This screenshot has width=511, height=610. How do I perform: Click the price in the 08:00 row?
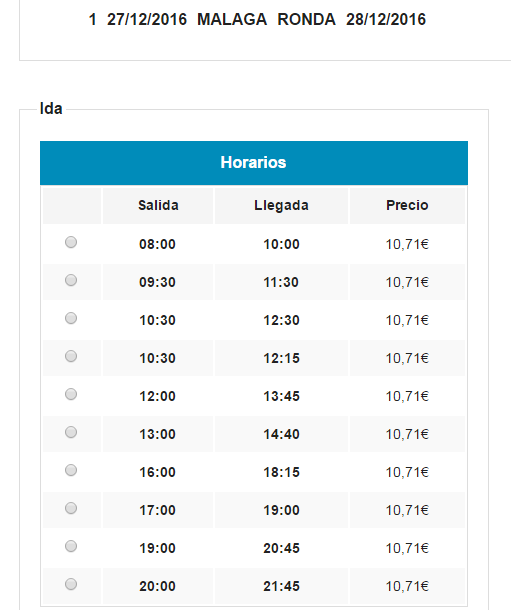click(x=407, y=244)
